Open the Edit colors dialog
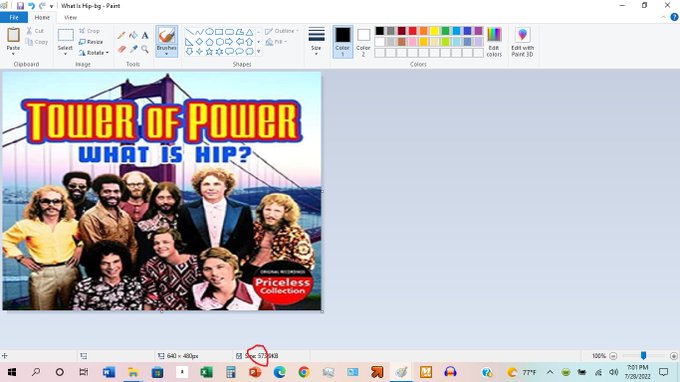The image size is (680, 382). (x=494, y=42)
